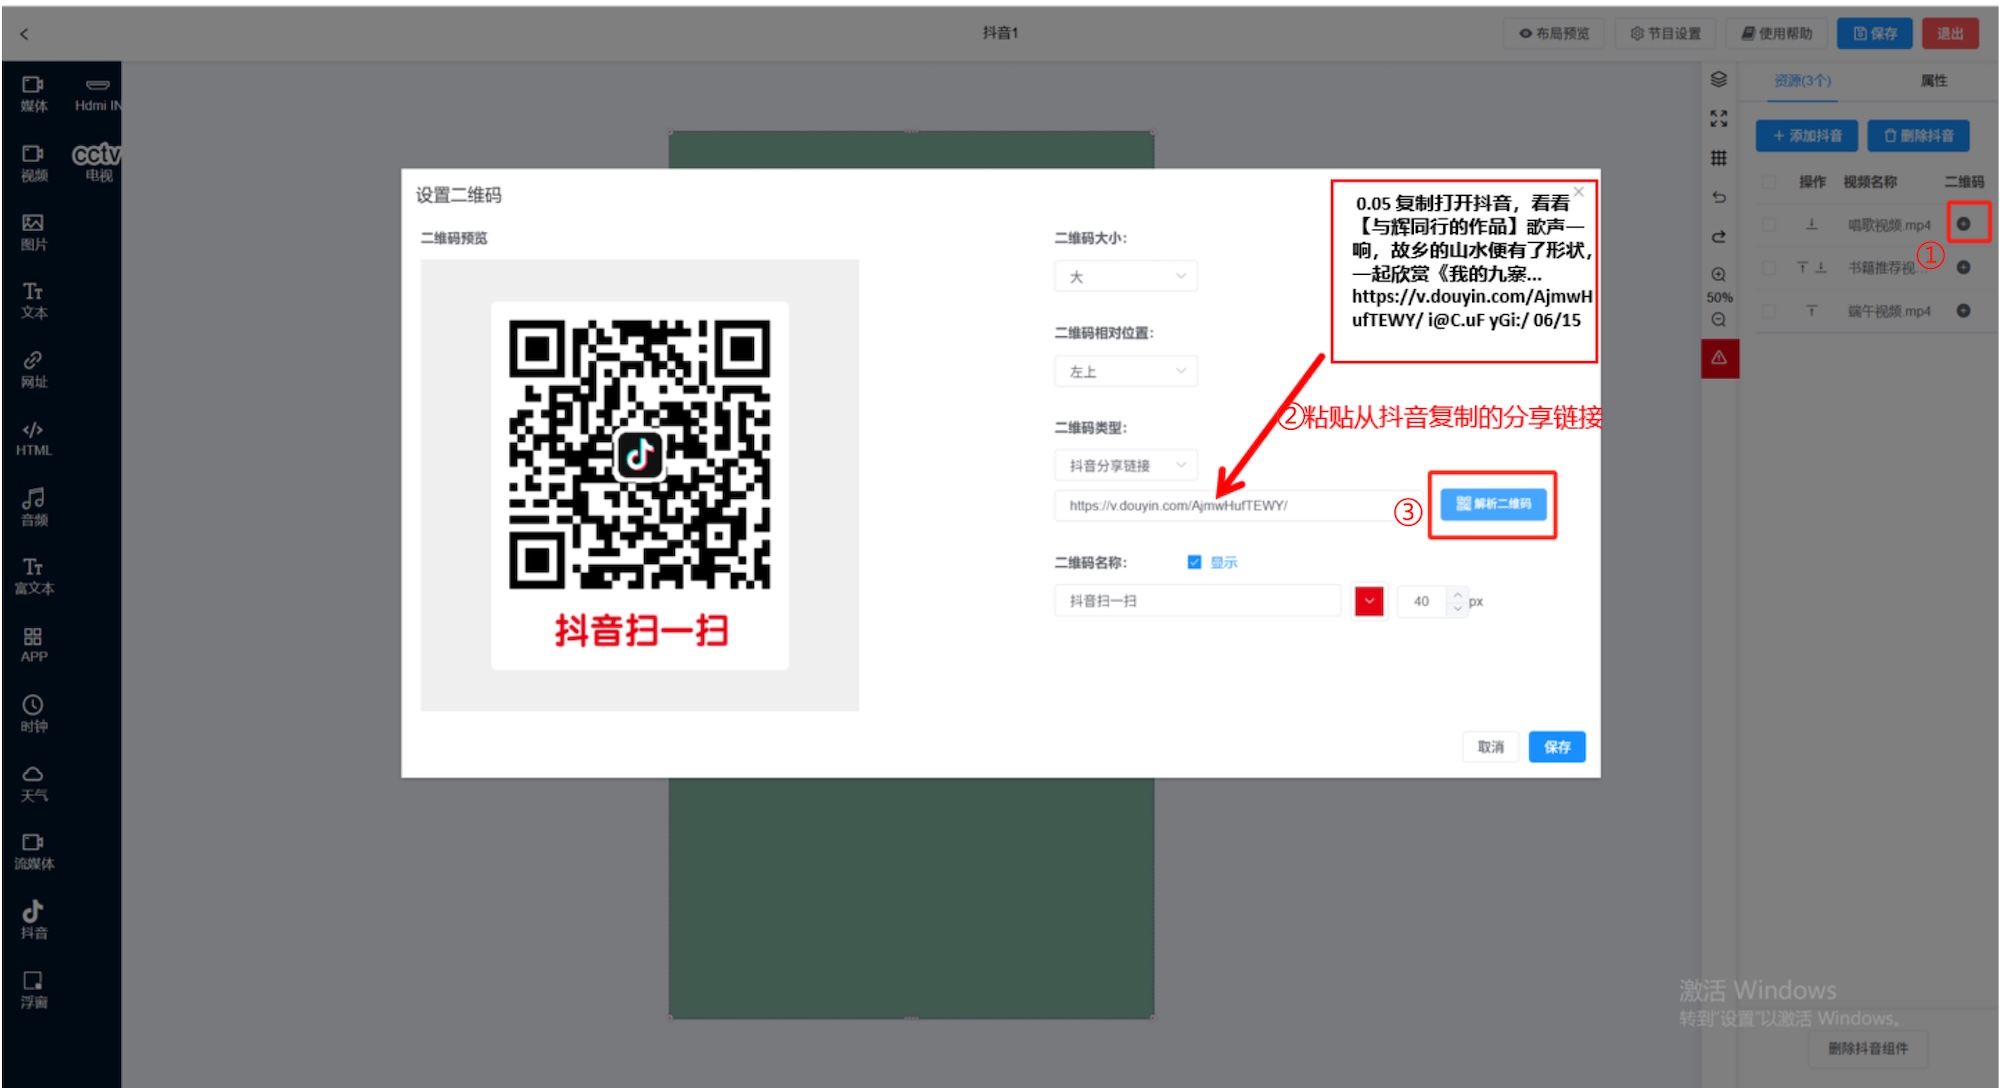The height and width of the screenshot is (1088, 2000).
Task: Undo the last action
Action: click(1719, 197)
